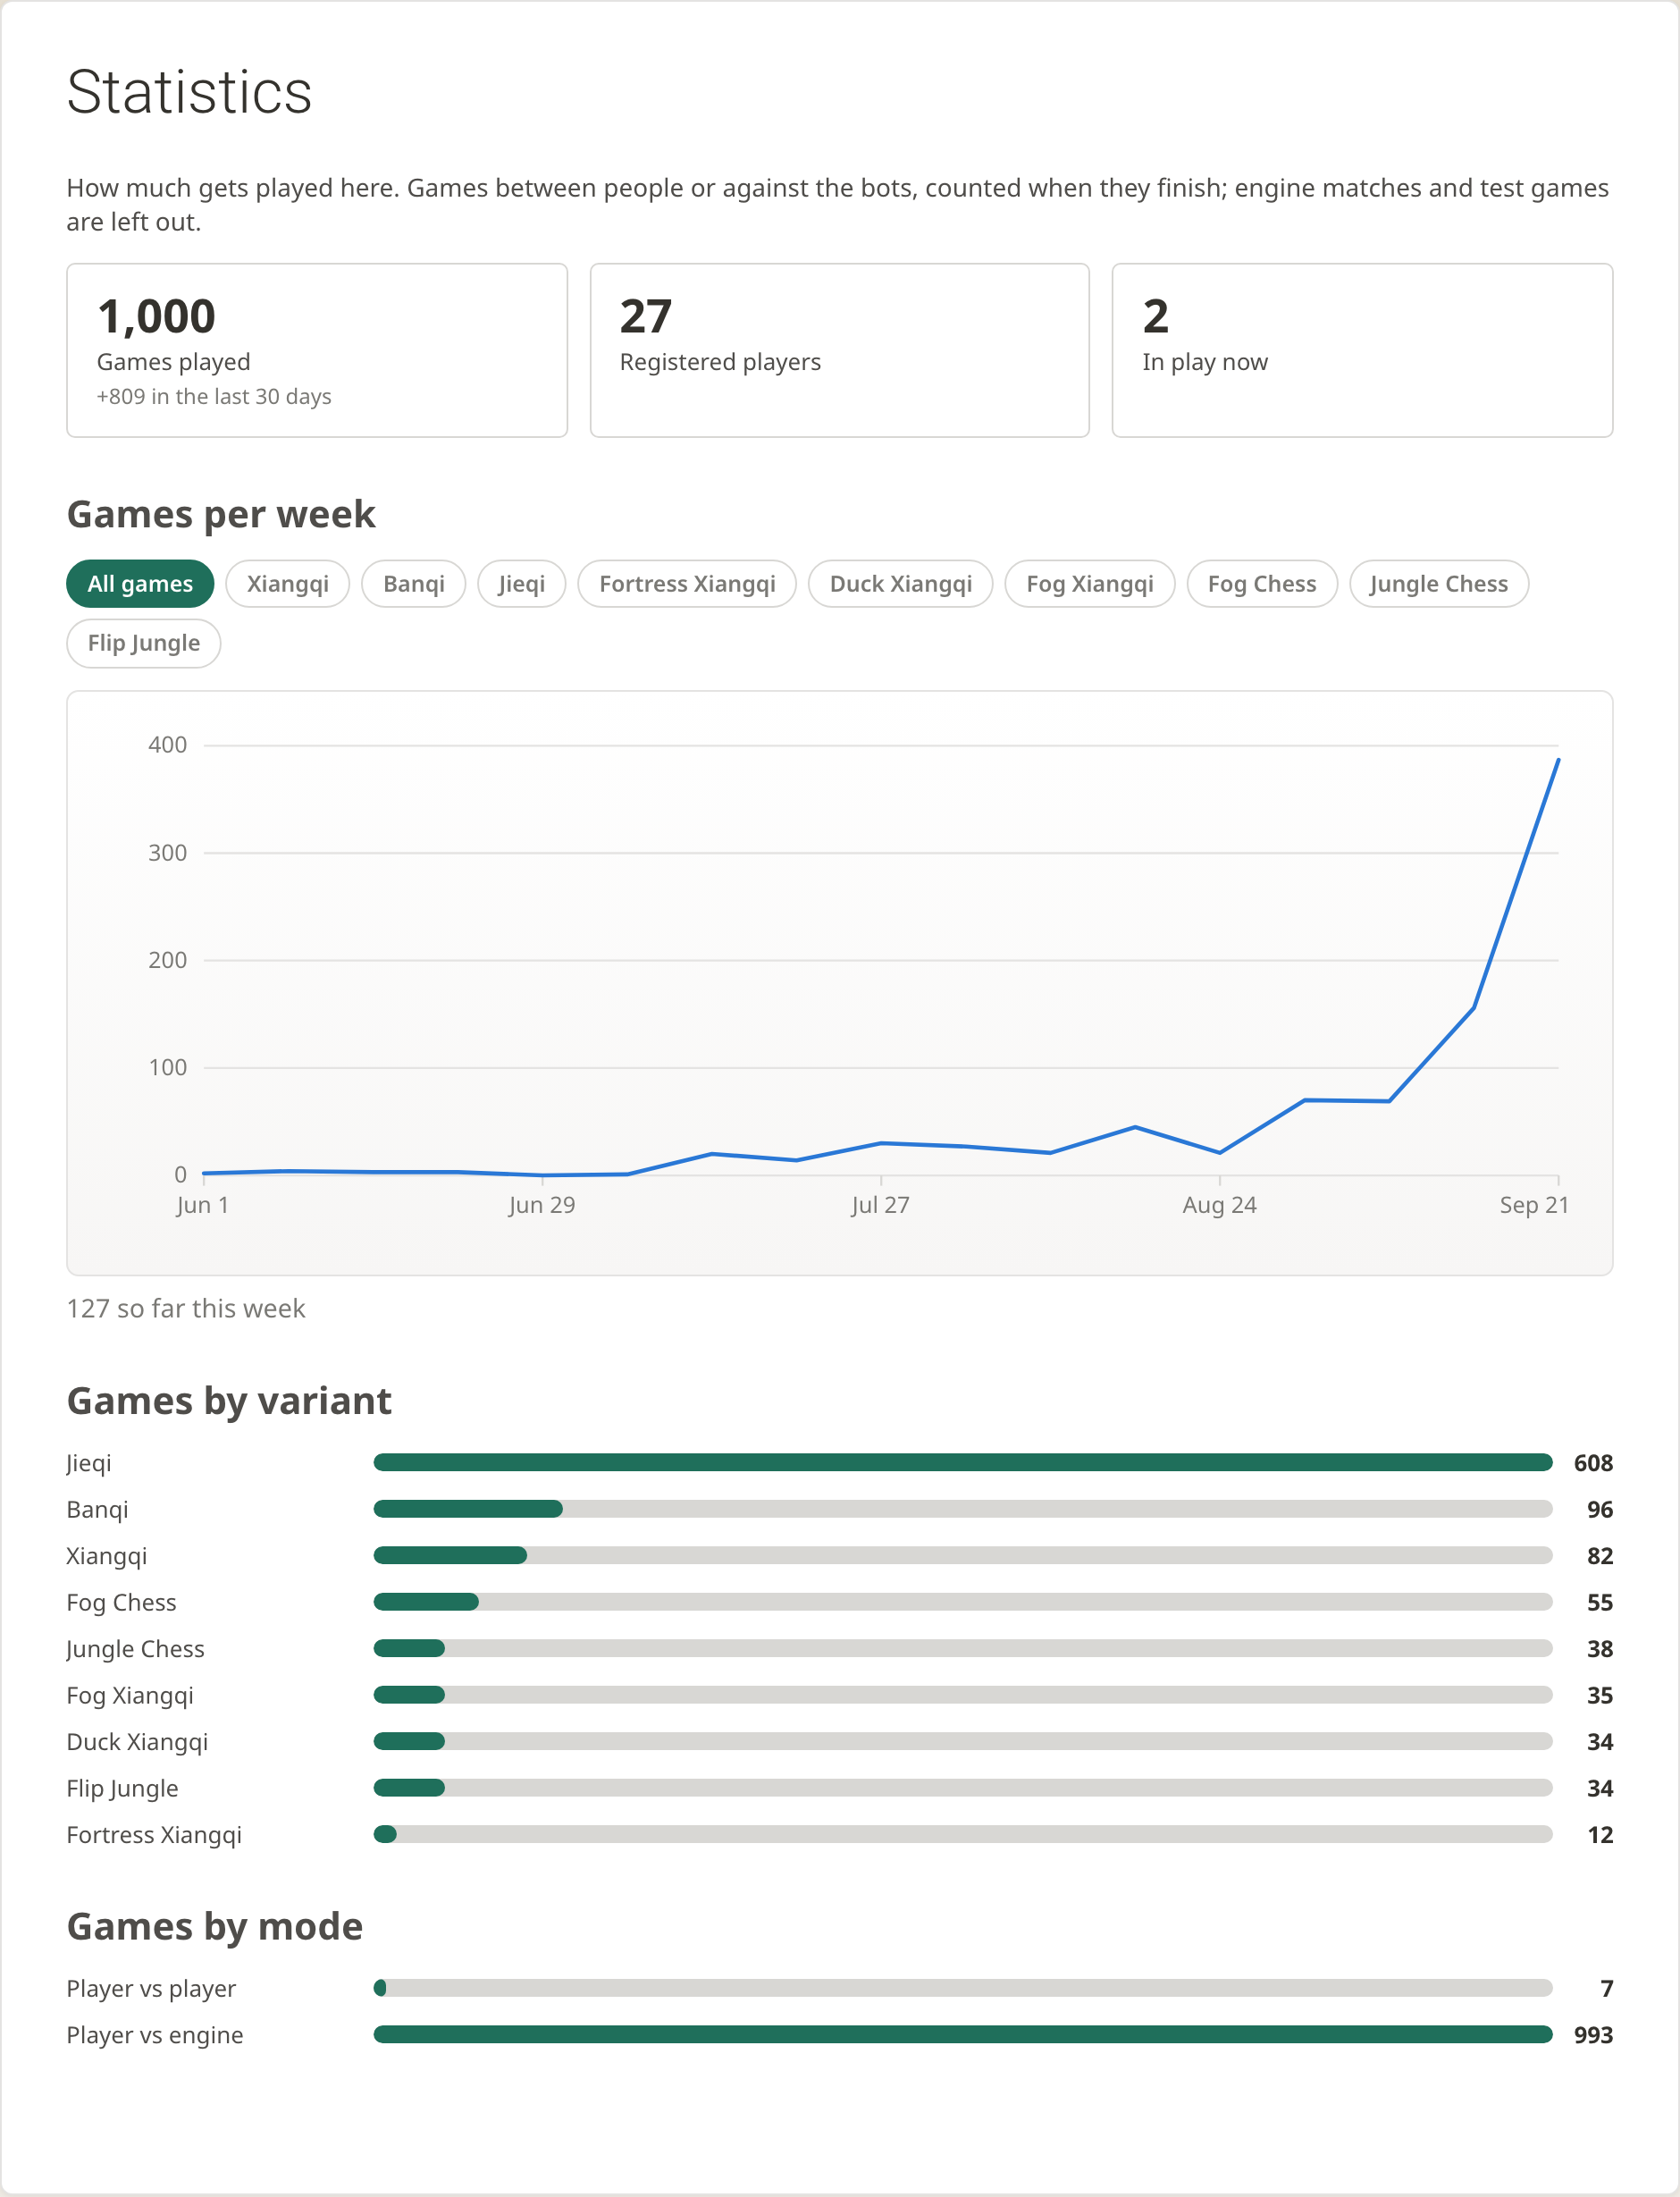Filter the chart by Xiangqi
Screen dimensions: 1680x2197
pyautogui.click(x=287, y=584)
